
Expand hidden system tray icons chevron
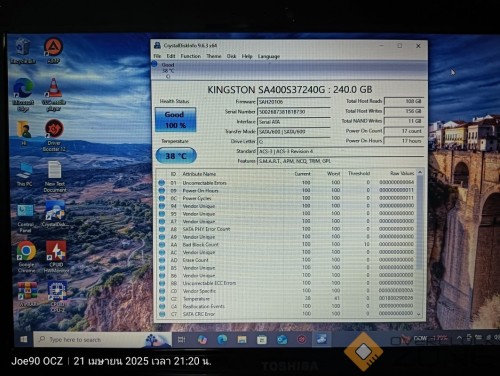tap(459, 338)
